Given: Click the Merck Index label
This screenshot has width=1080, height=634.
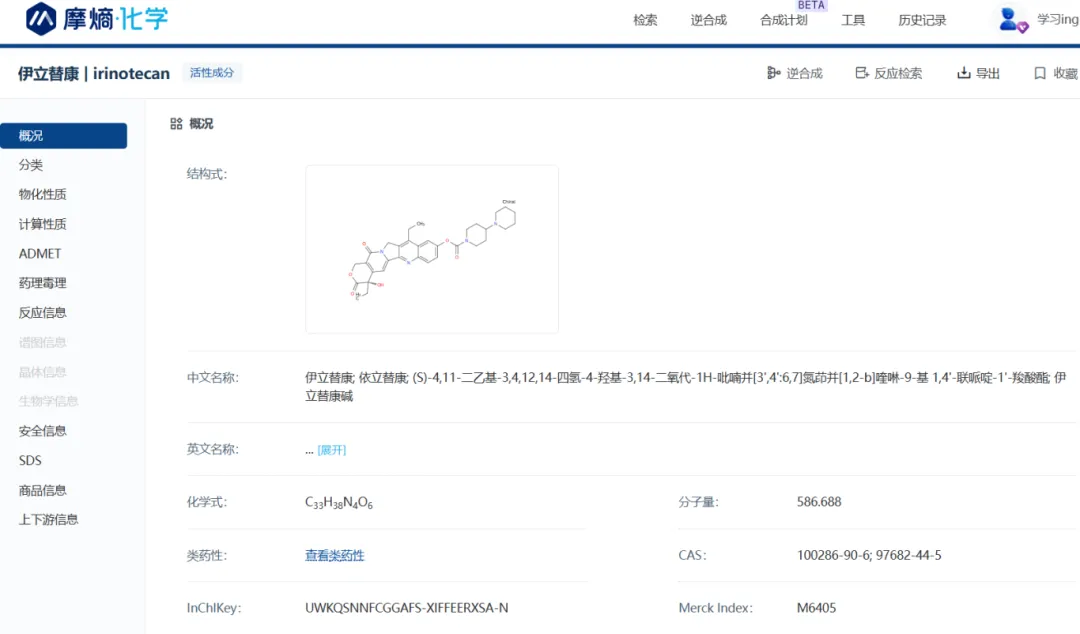Looking at the screenshot, I should pyautogui.click(x=716, y=608).
